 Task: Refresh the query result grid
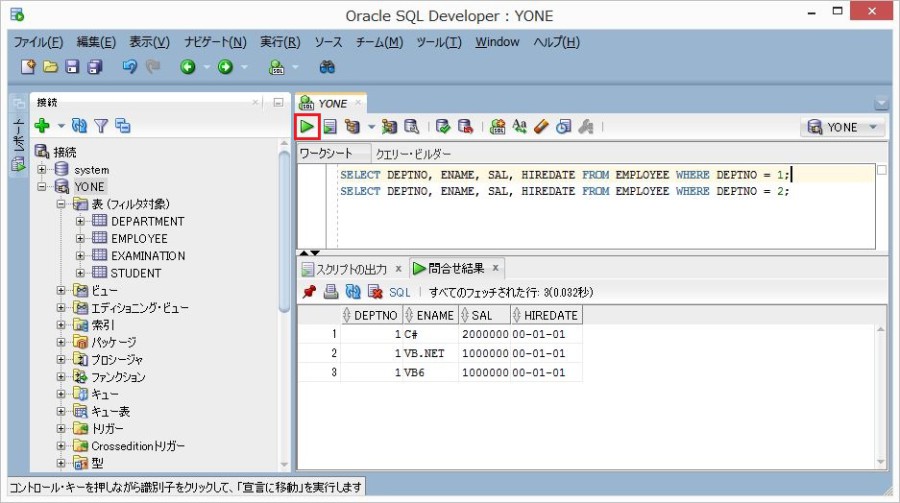coord(353,292)
